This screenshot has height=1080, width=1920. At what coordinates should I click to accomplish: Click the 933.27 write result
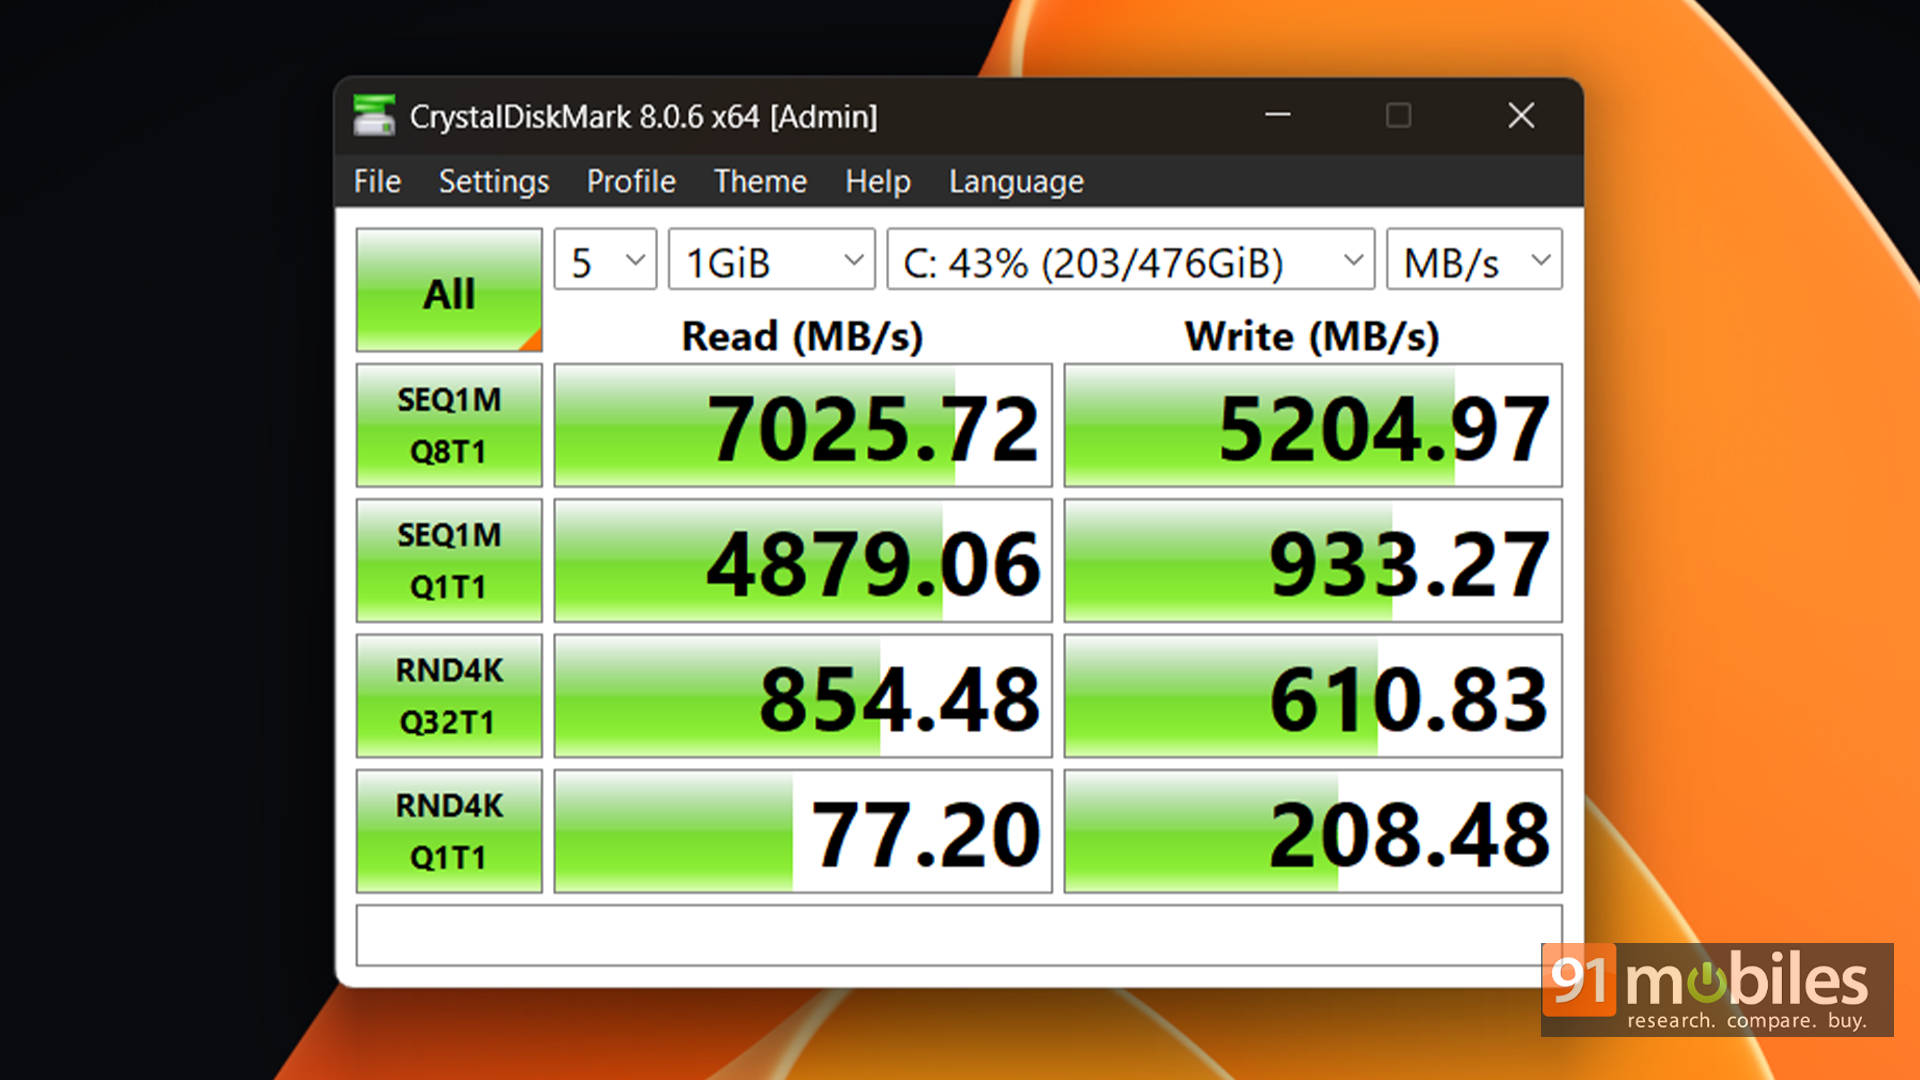click(x=1313, y=560)
